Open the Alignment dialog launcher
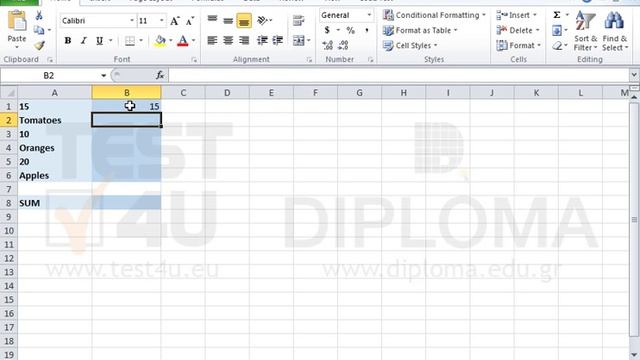The image size is (640, 360). [x=309, y=60]
